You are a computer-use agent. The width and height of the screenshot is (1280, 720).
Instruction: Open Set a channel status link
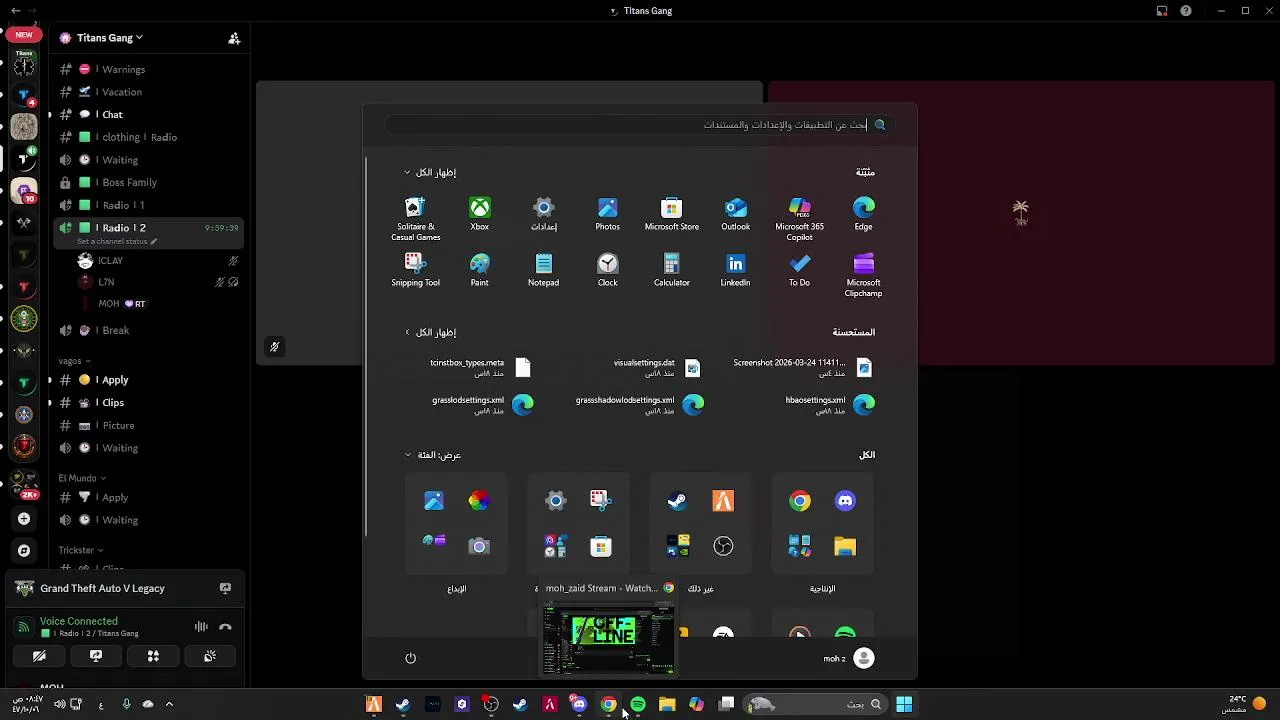point(117,241)
